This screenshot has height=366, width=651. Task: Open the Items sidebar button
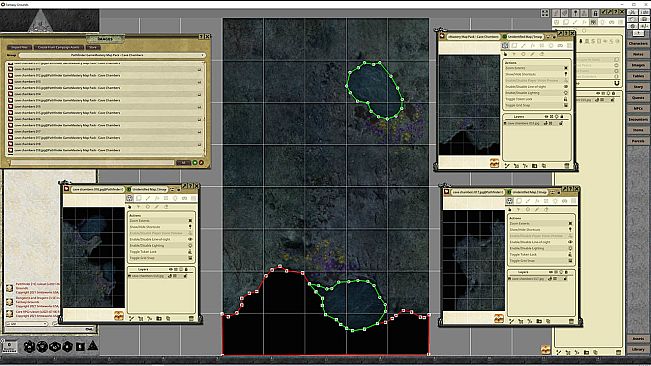pos(638,130)
